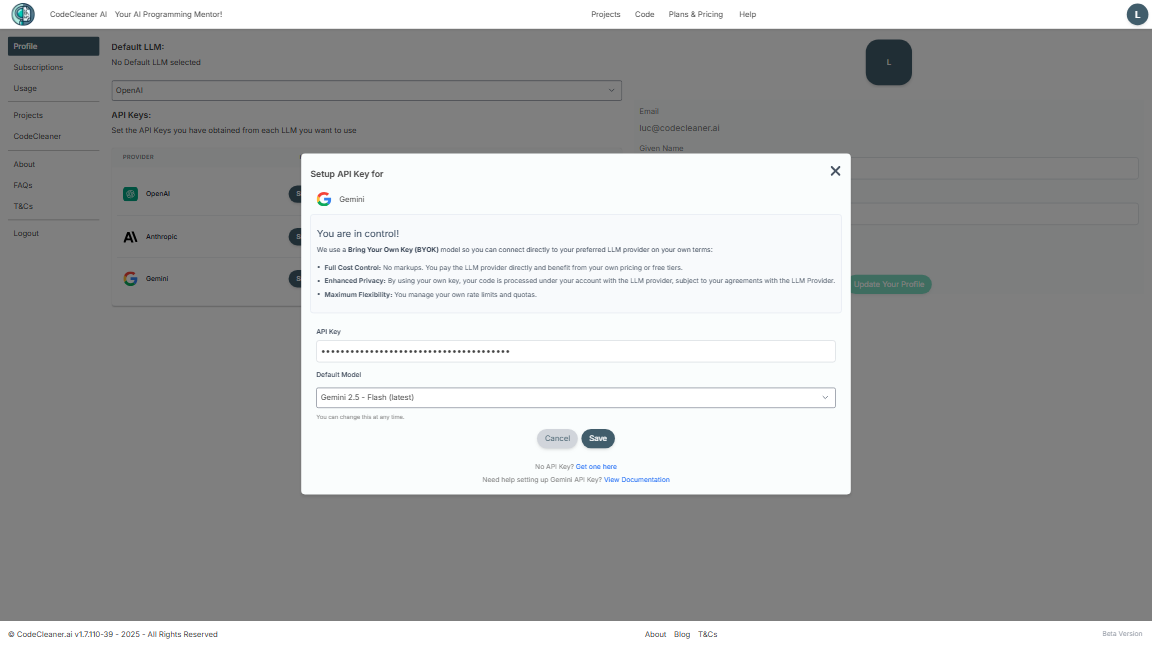This screenshot has width=1152, height=648.
Task: Open T&Cs in sidebar
Action: pos(23,206)
